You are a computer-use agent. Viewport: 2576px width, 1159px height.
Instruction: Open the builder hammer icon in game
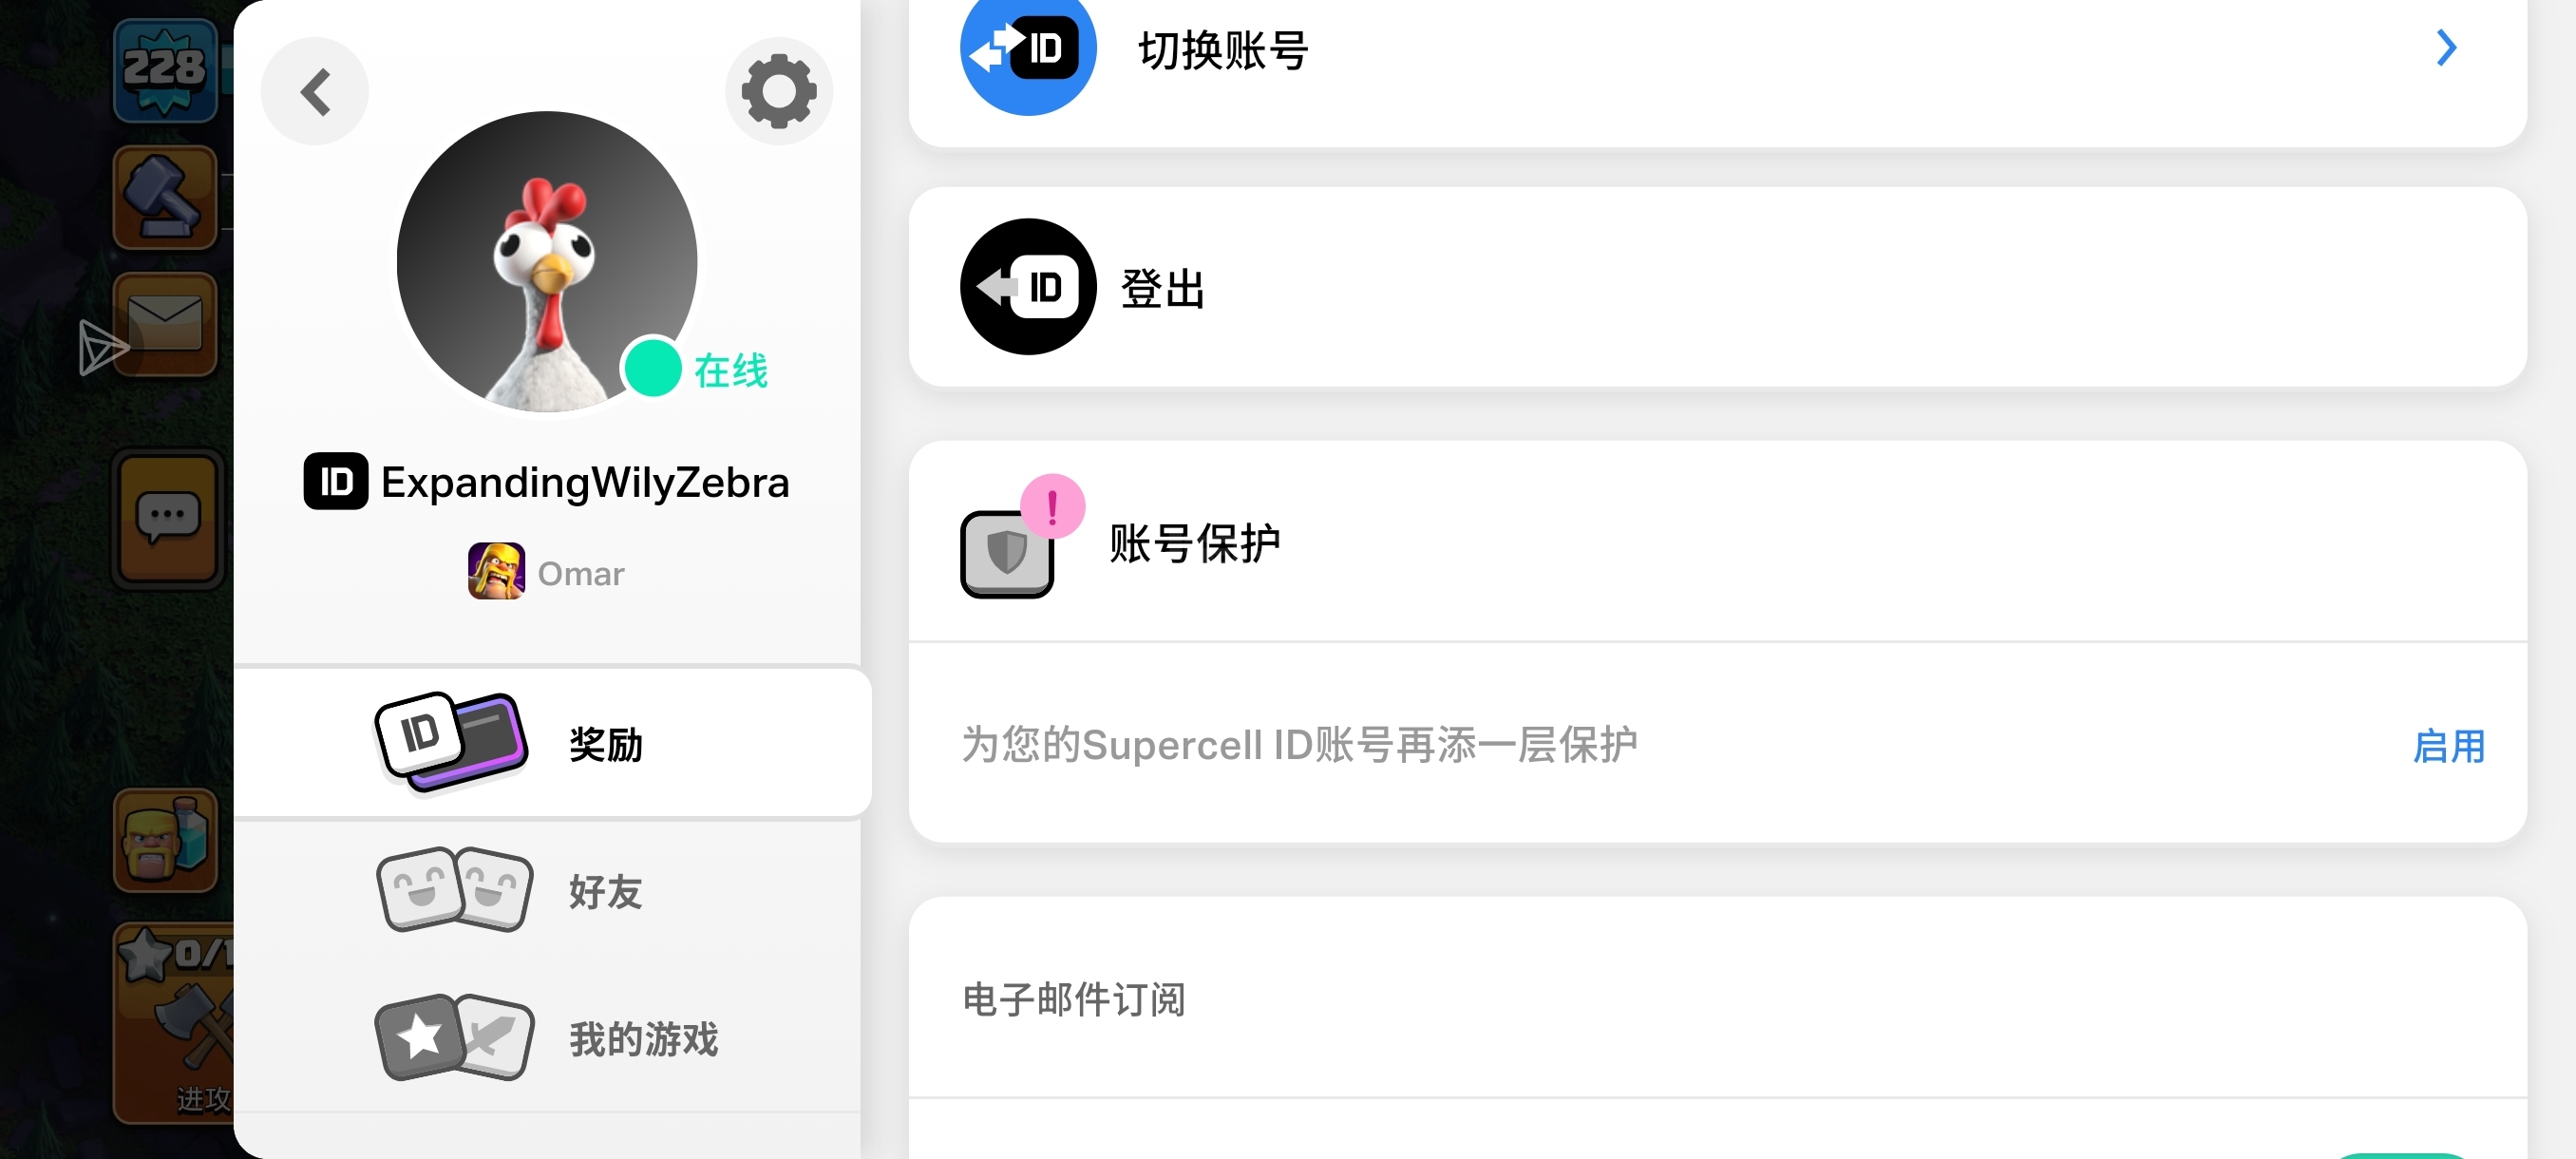click(165, 197)
